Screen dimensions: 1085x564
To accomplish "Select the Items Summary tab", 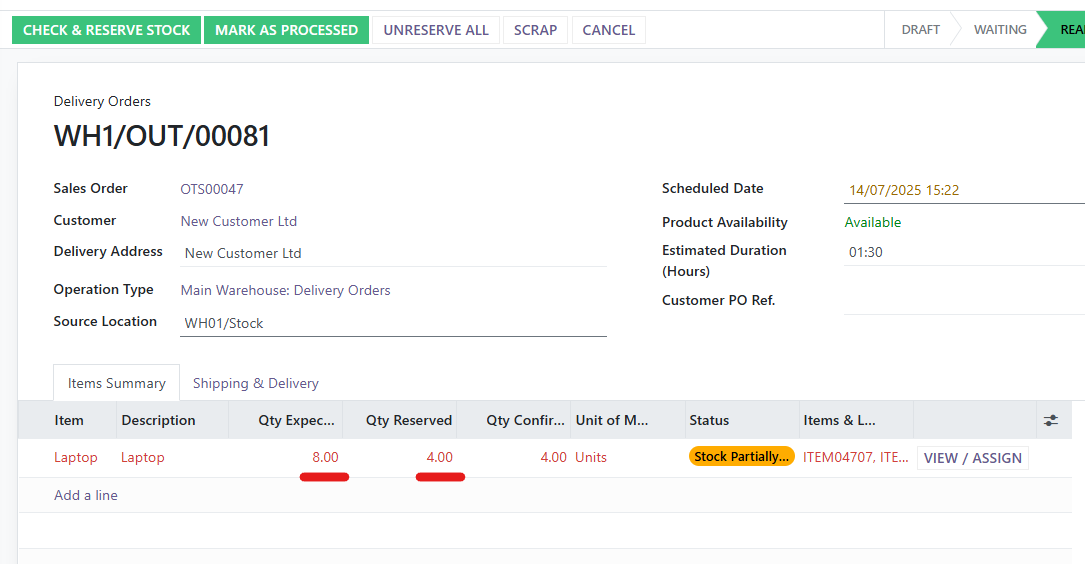I will [116, 383].
